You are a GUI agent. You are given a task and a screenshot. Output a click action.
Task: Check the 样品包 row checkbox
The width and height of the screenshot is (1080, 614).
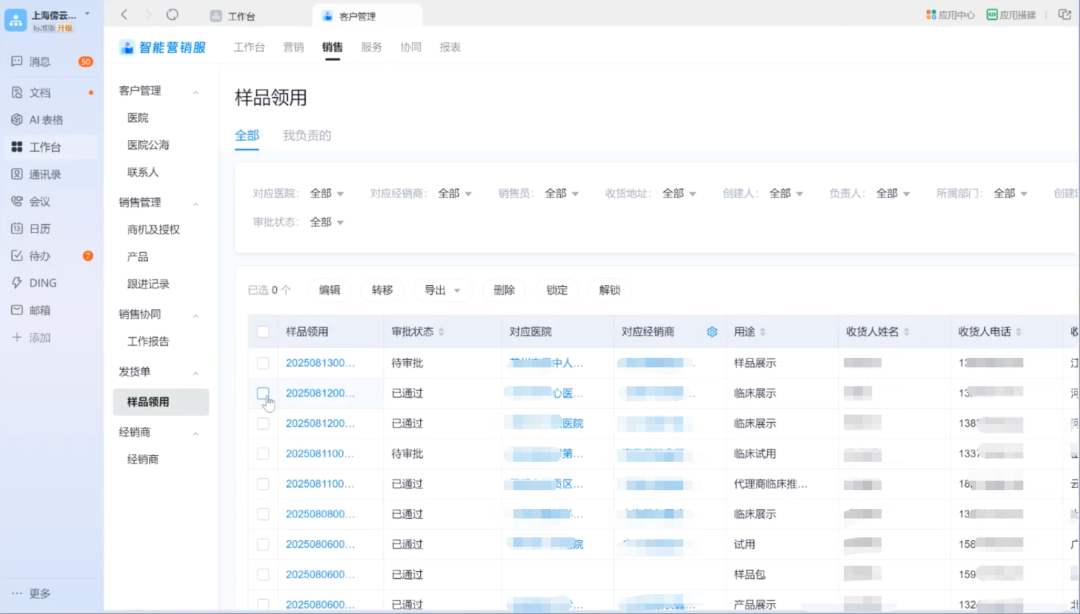pyautogui.click(x=263, y=574)
